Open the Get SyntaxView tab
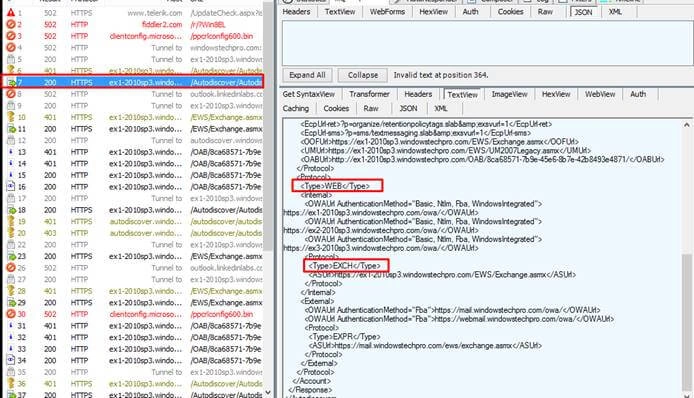The image size is (694, 398). (x=308, y=94)
